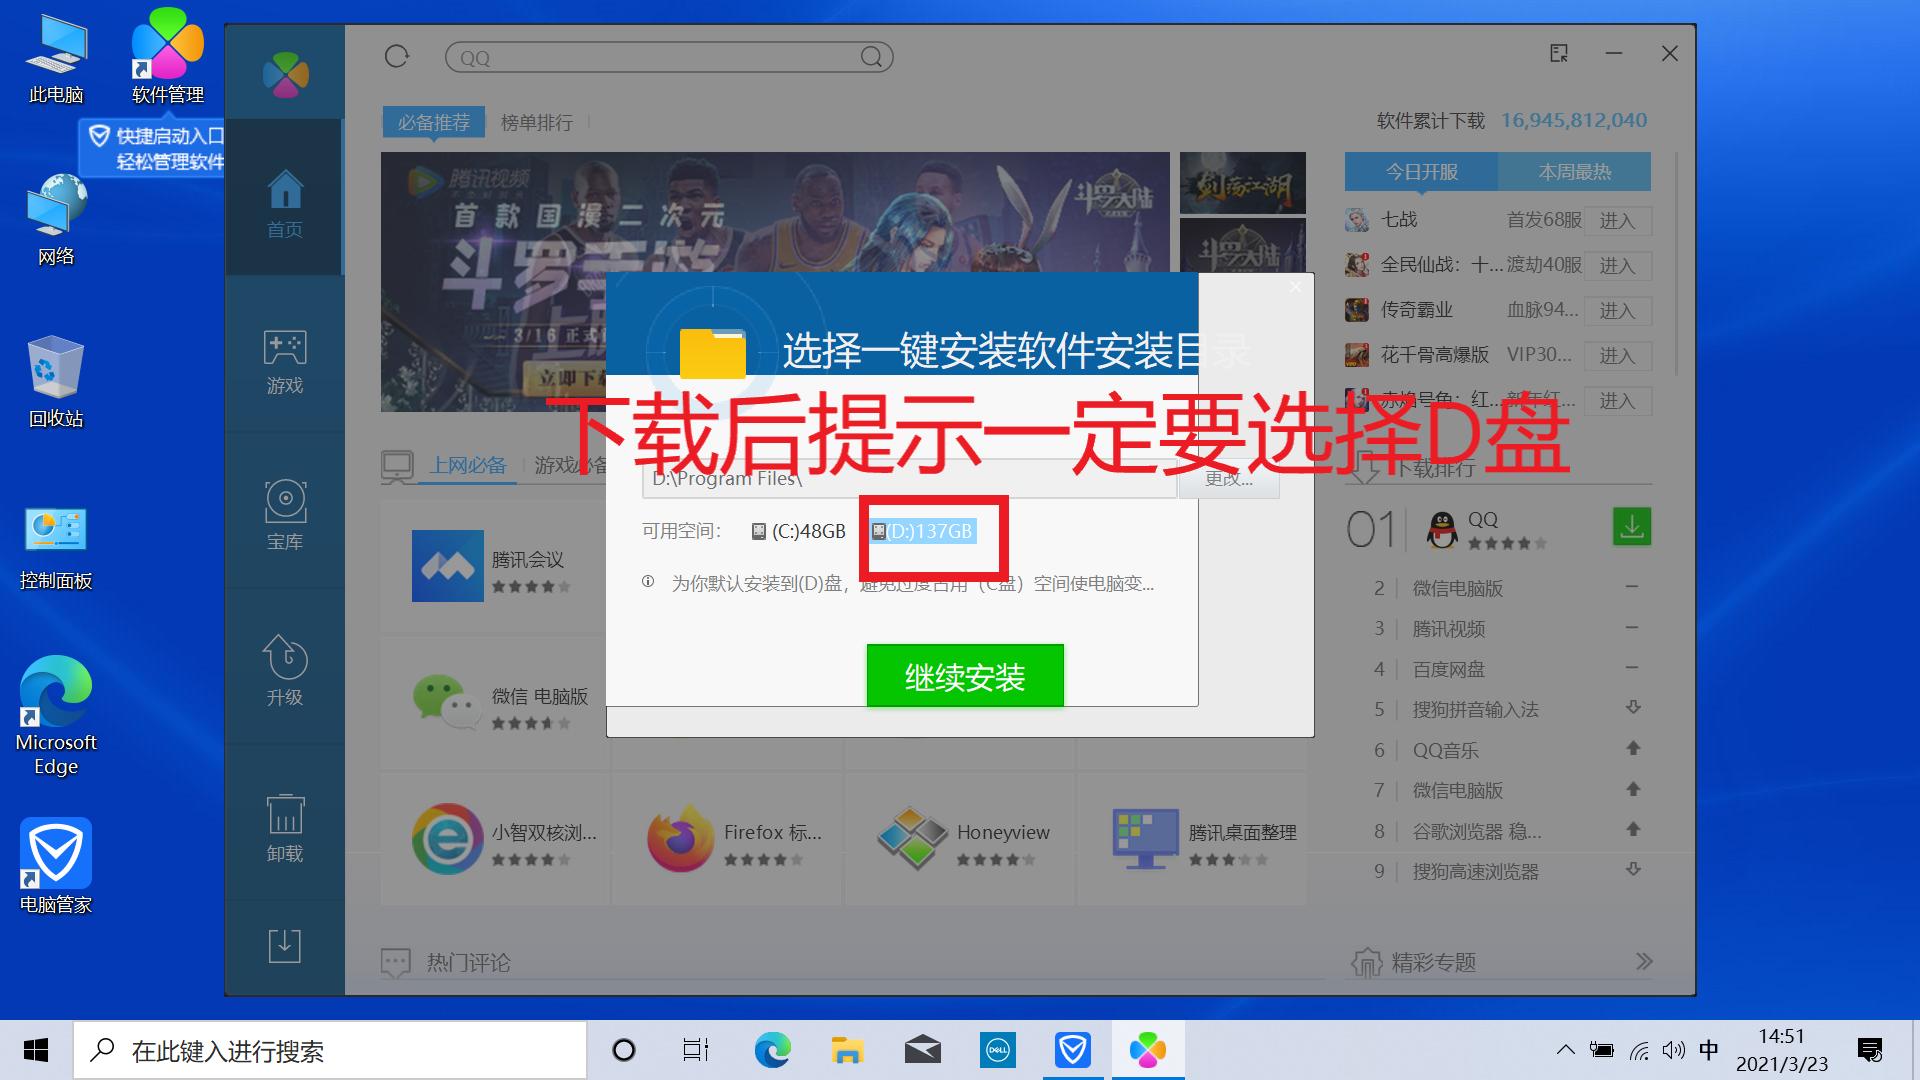Open the 更改 button to change install path

click(1228, 479)
